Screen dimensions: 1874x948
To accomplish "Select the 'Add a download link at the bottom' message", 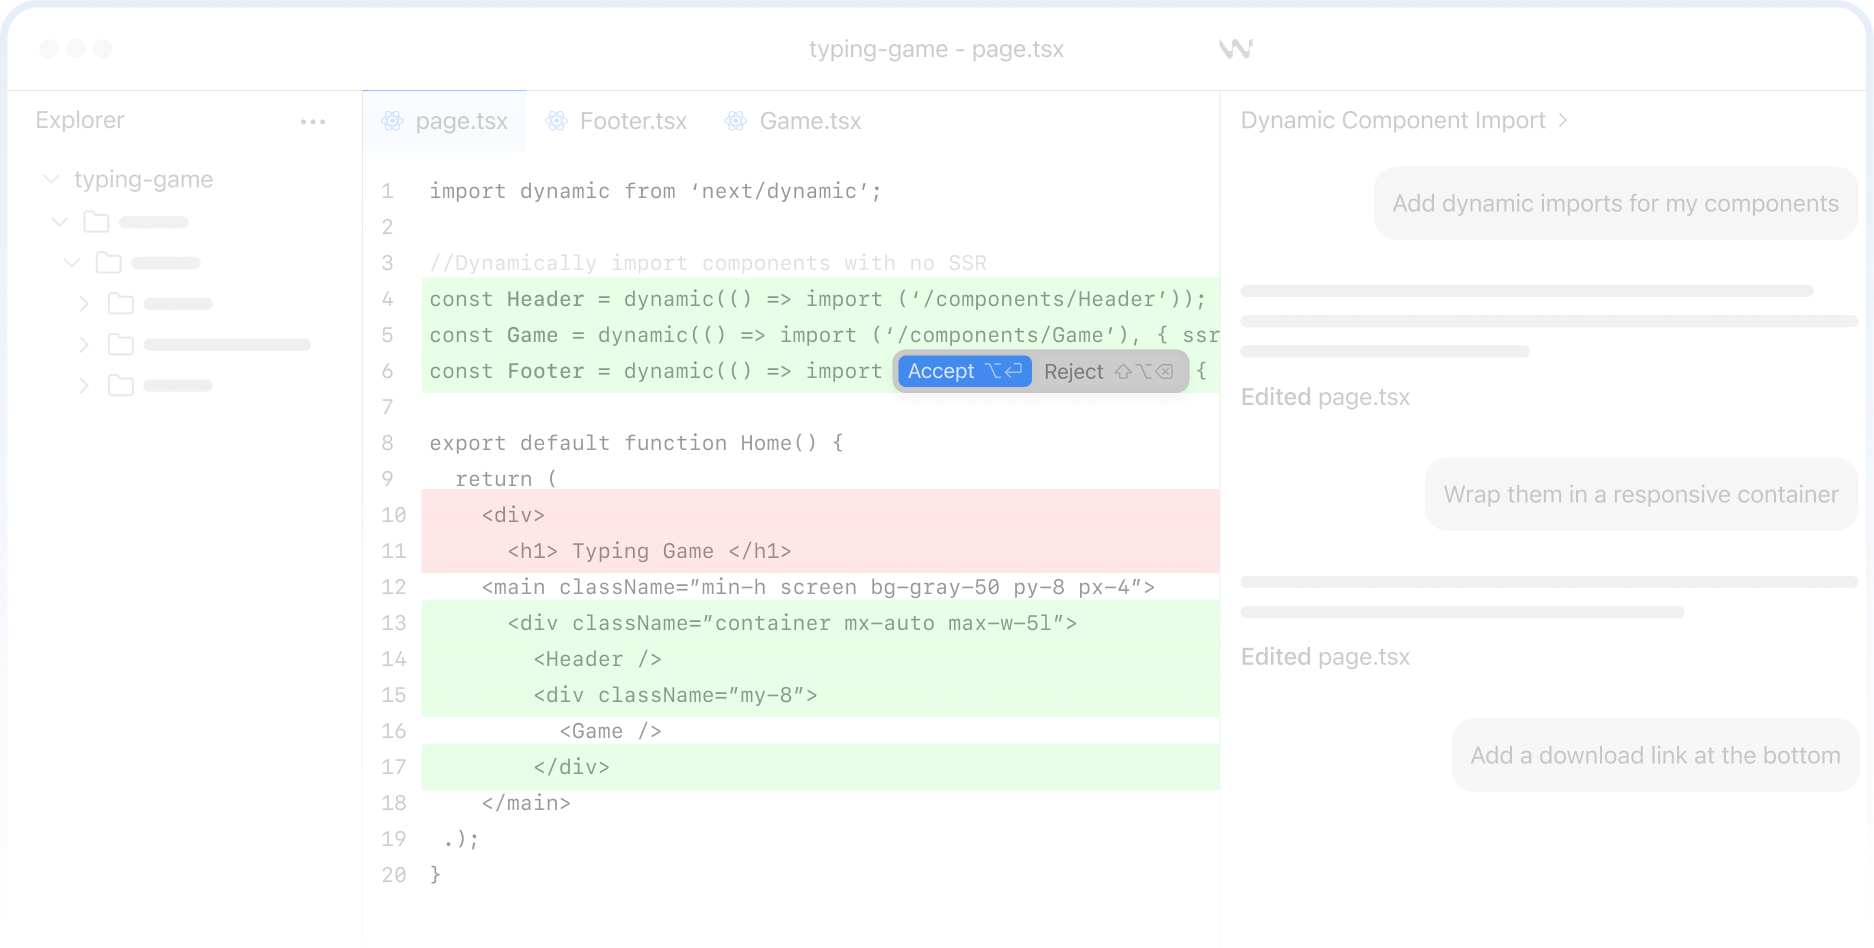I will (1655, 756).
